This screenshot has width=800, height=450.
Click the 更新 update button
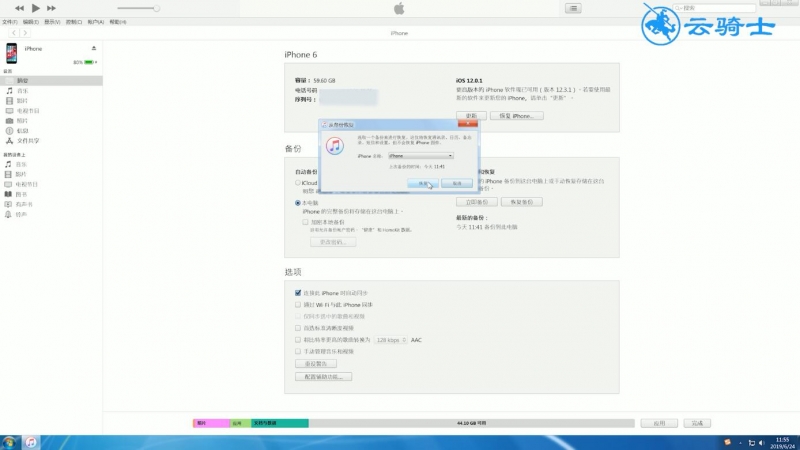tap(471, 116)
